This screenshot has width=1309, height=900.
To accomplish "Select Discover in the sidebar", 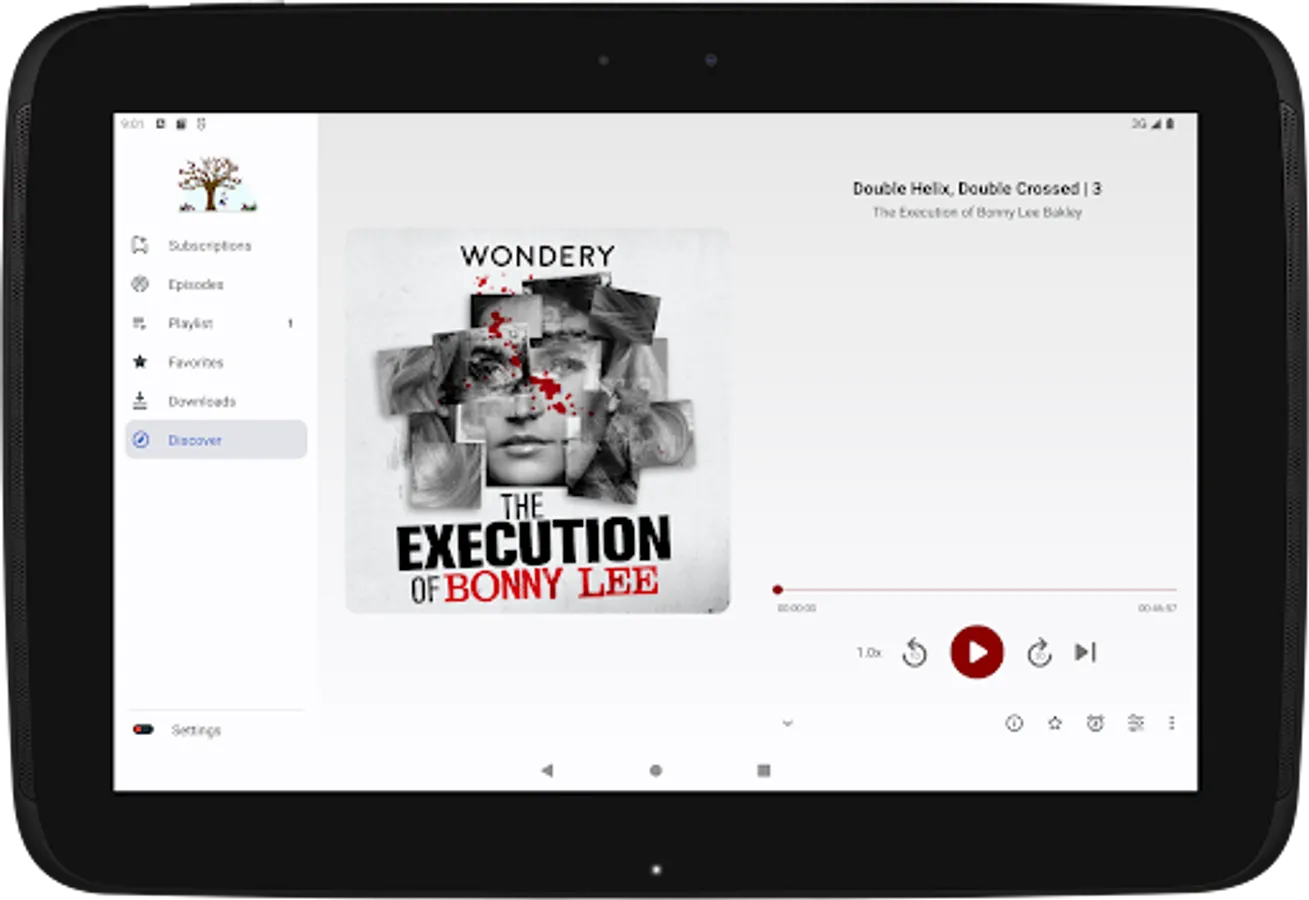I will pos(216,440).
